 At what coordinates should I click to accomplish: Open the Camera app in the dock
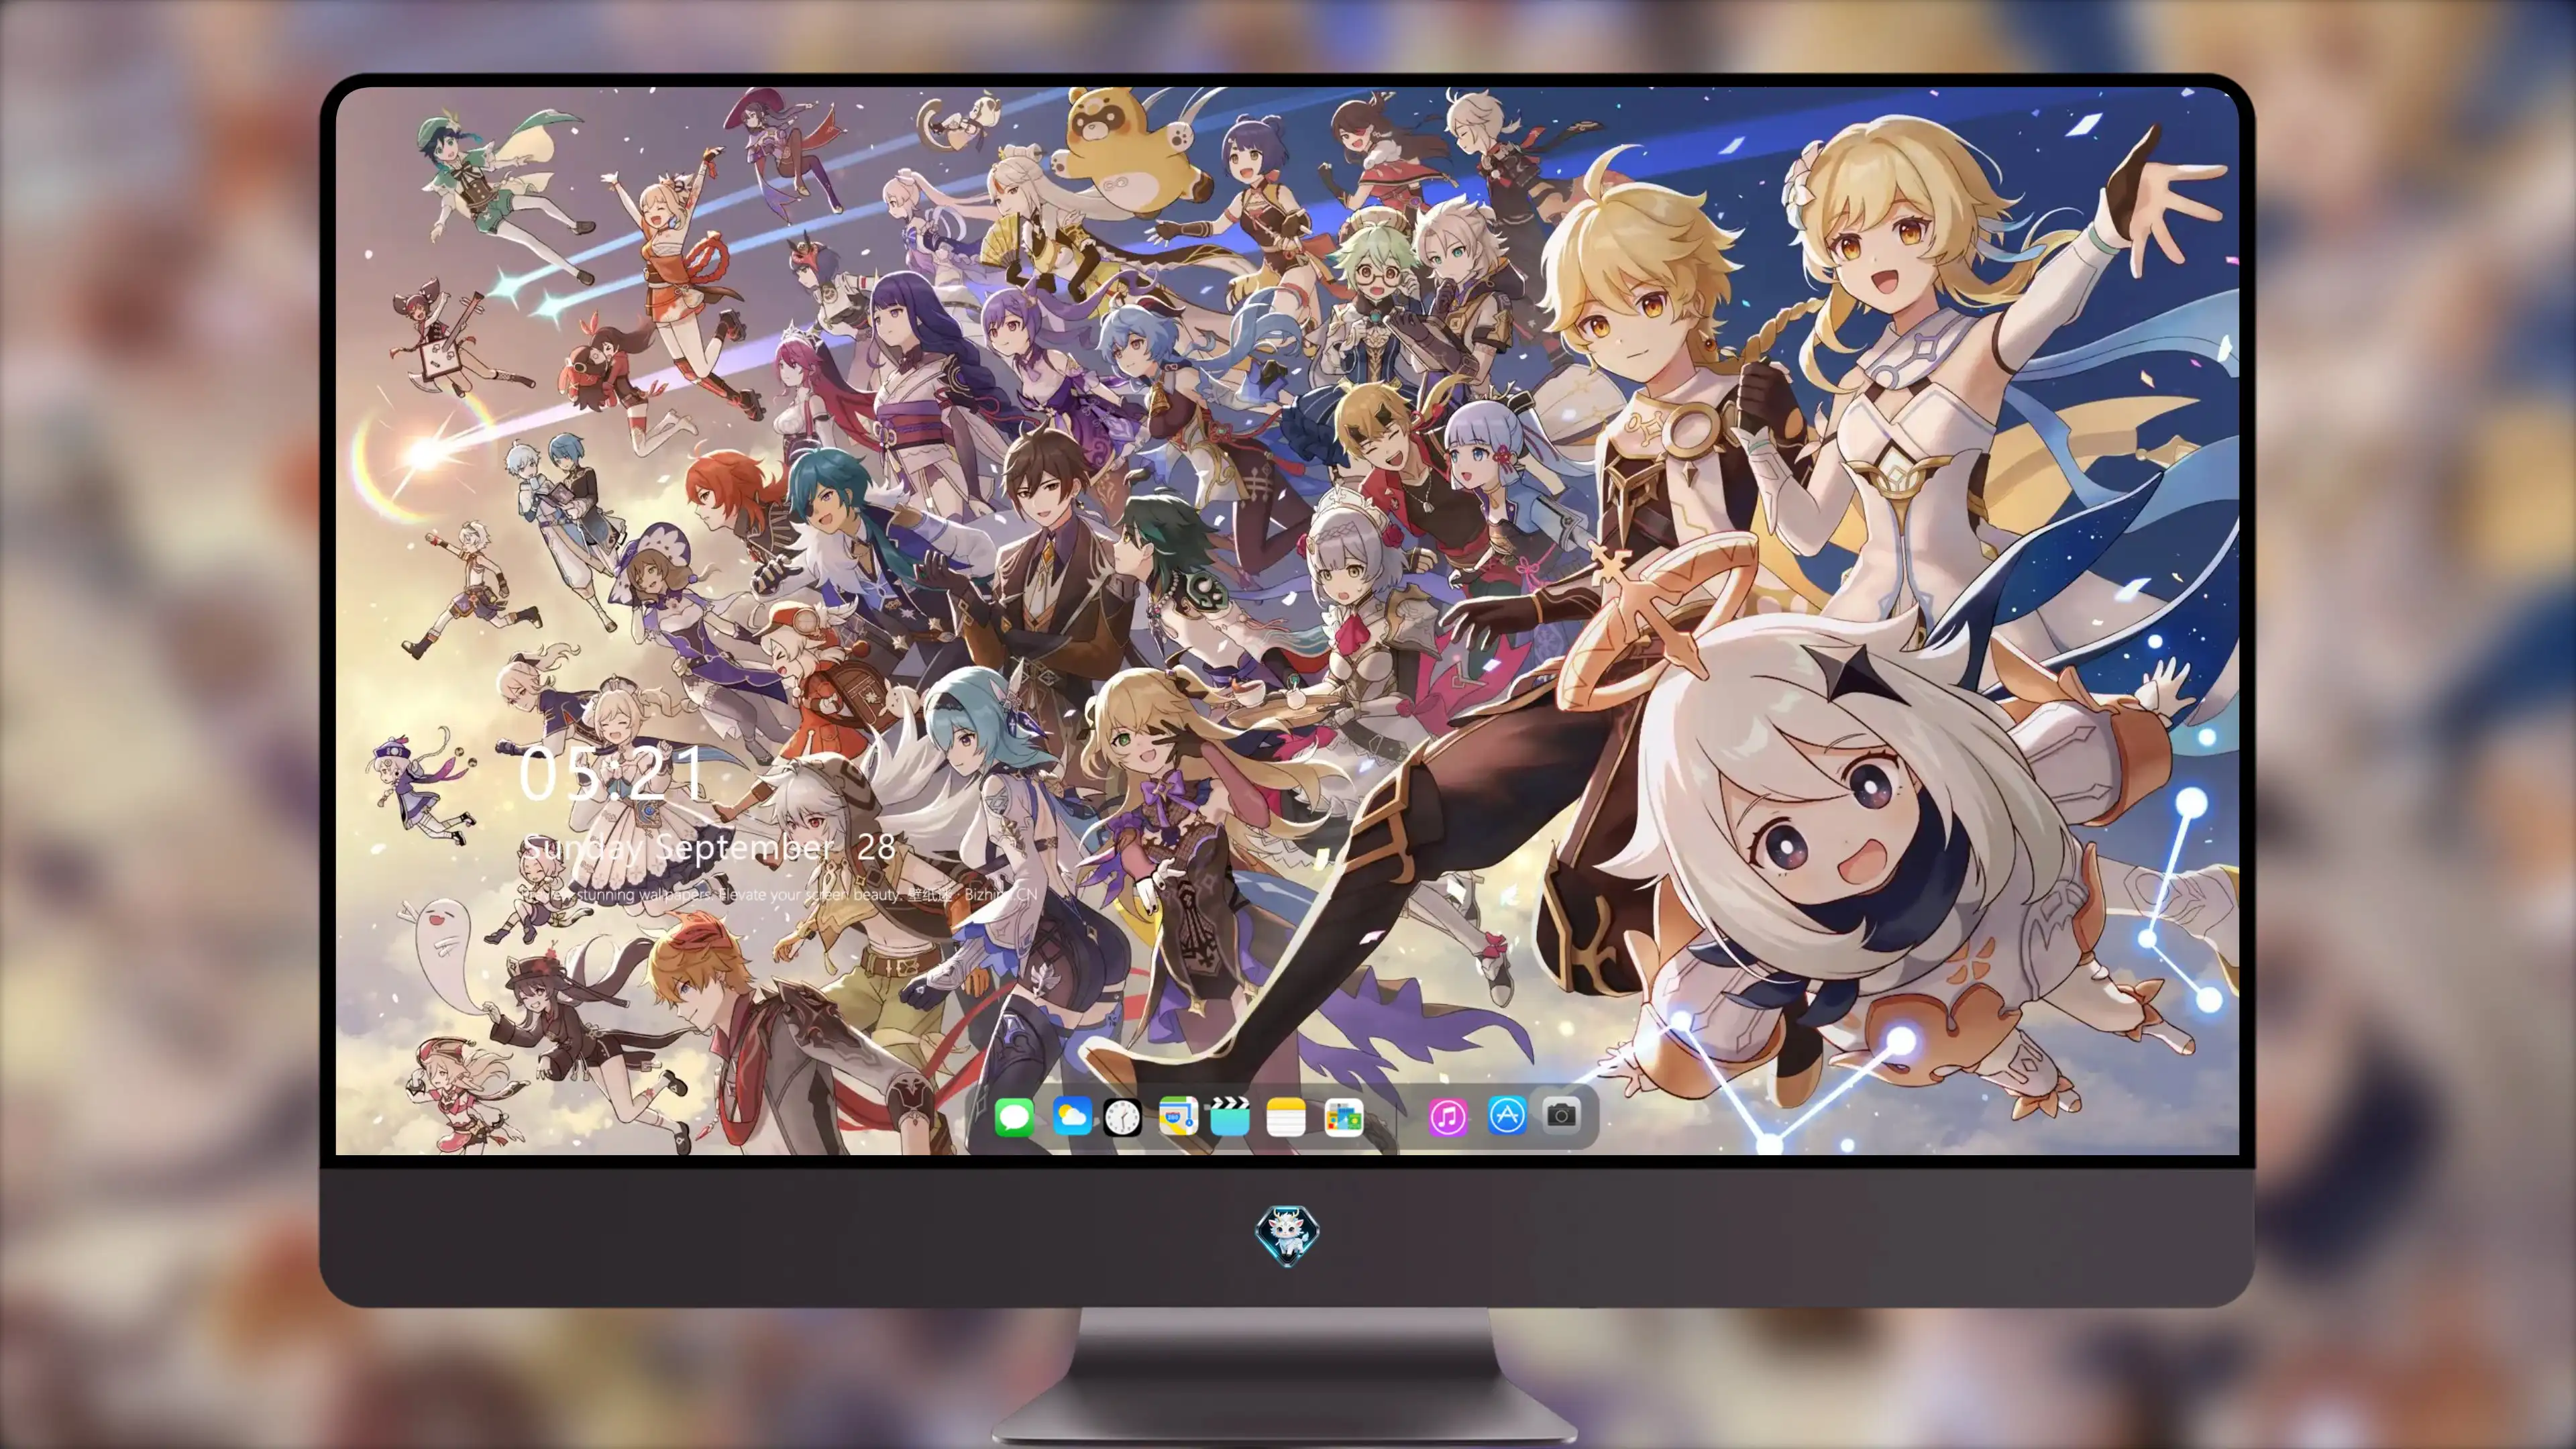click(1561, 1115)
